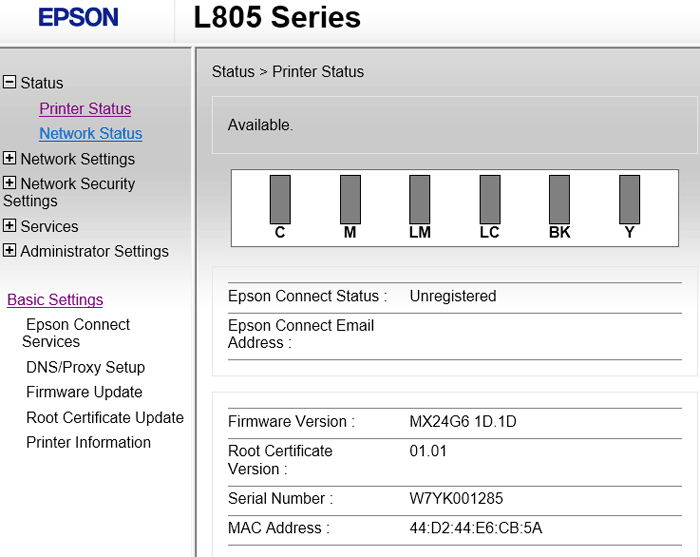The height and width of the screenshot is (557, 700).
Task: Select DNS/Proxy Setup in sidebar
Action: pos(85,368)
